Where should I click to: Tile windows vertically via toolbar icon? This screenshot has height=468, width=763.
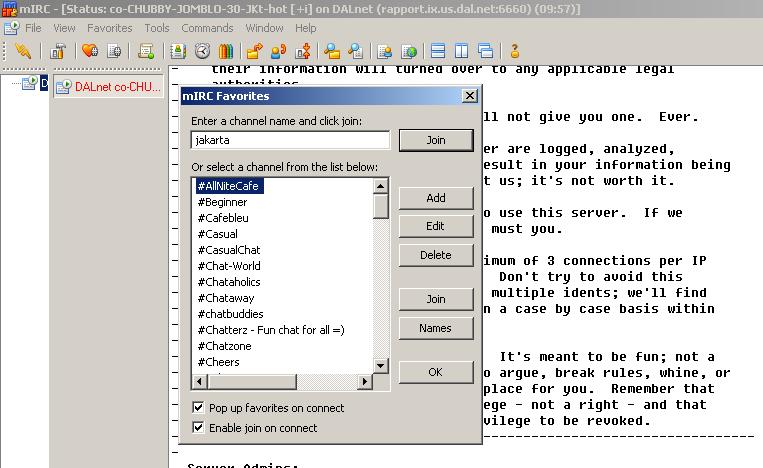pos(461,51)
